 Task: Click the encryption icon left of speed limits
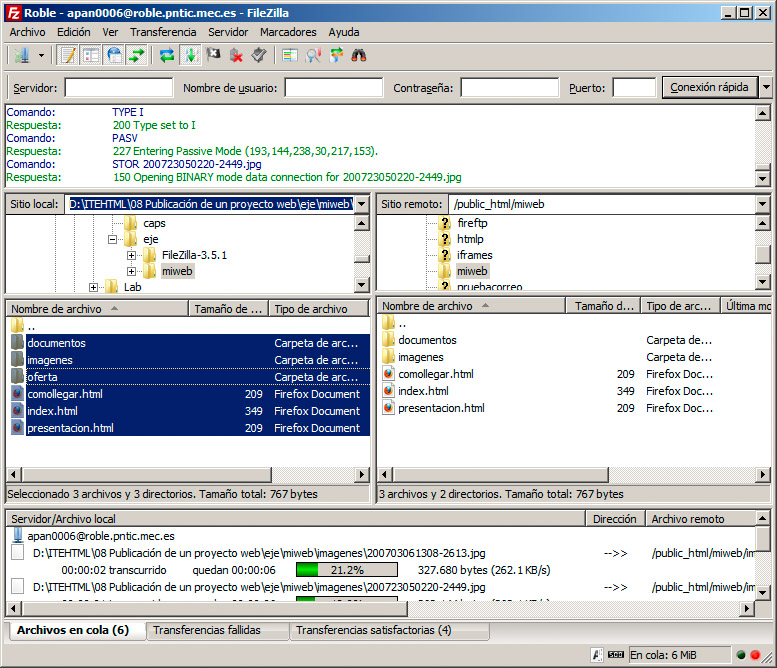point(597,655)
